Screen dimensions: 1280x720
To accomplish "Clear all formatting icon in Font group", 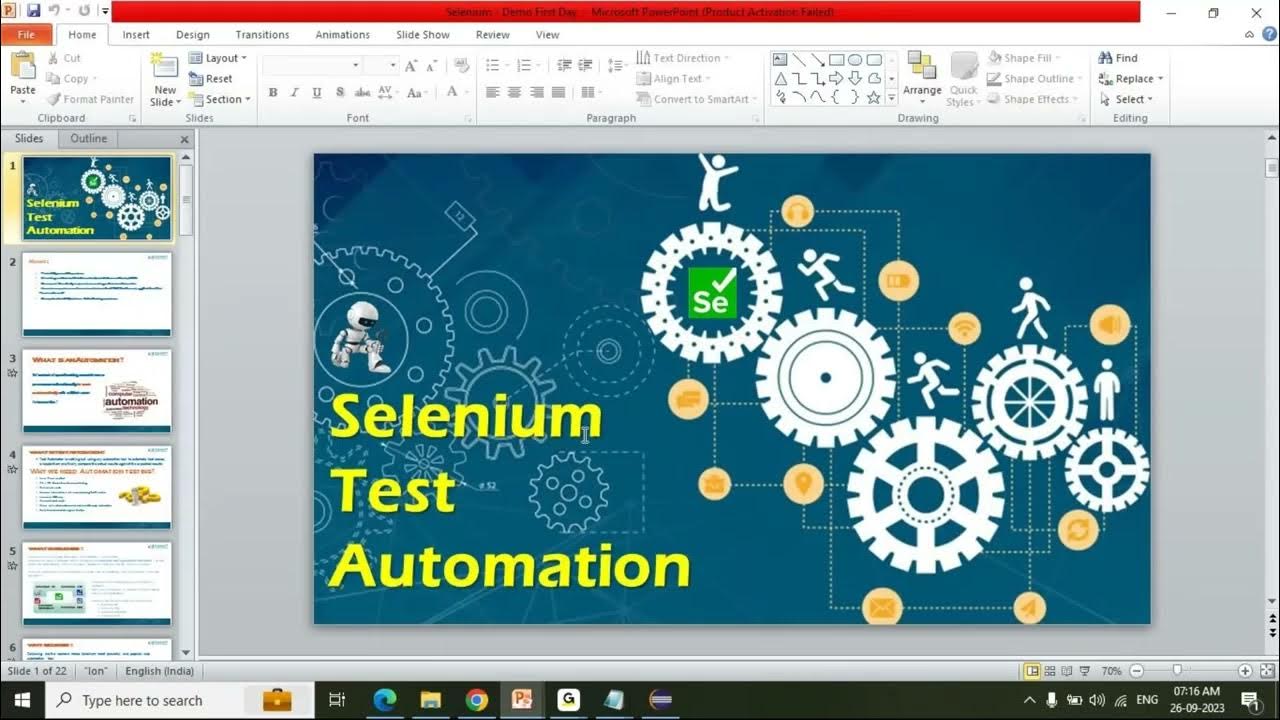I will [461, 65].
